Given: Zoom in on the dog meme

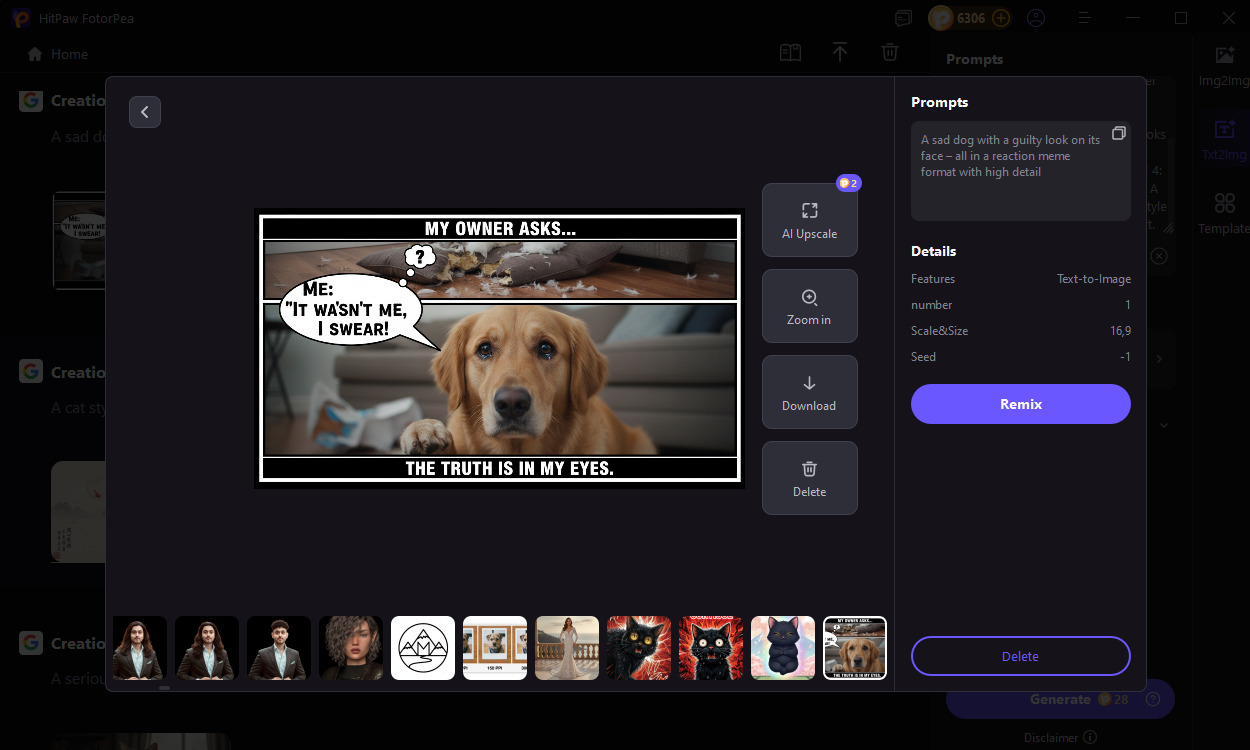Looking at the screenshot, I should [809, 306].
